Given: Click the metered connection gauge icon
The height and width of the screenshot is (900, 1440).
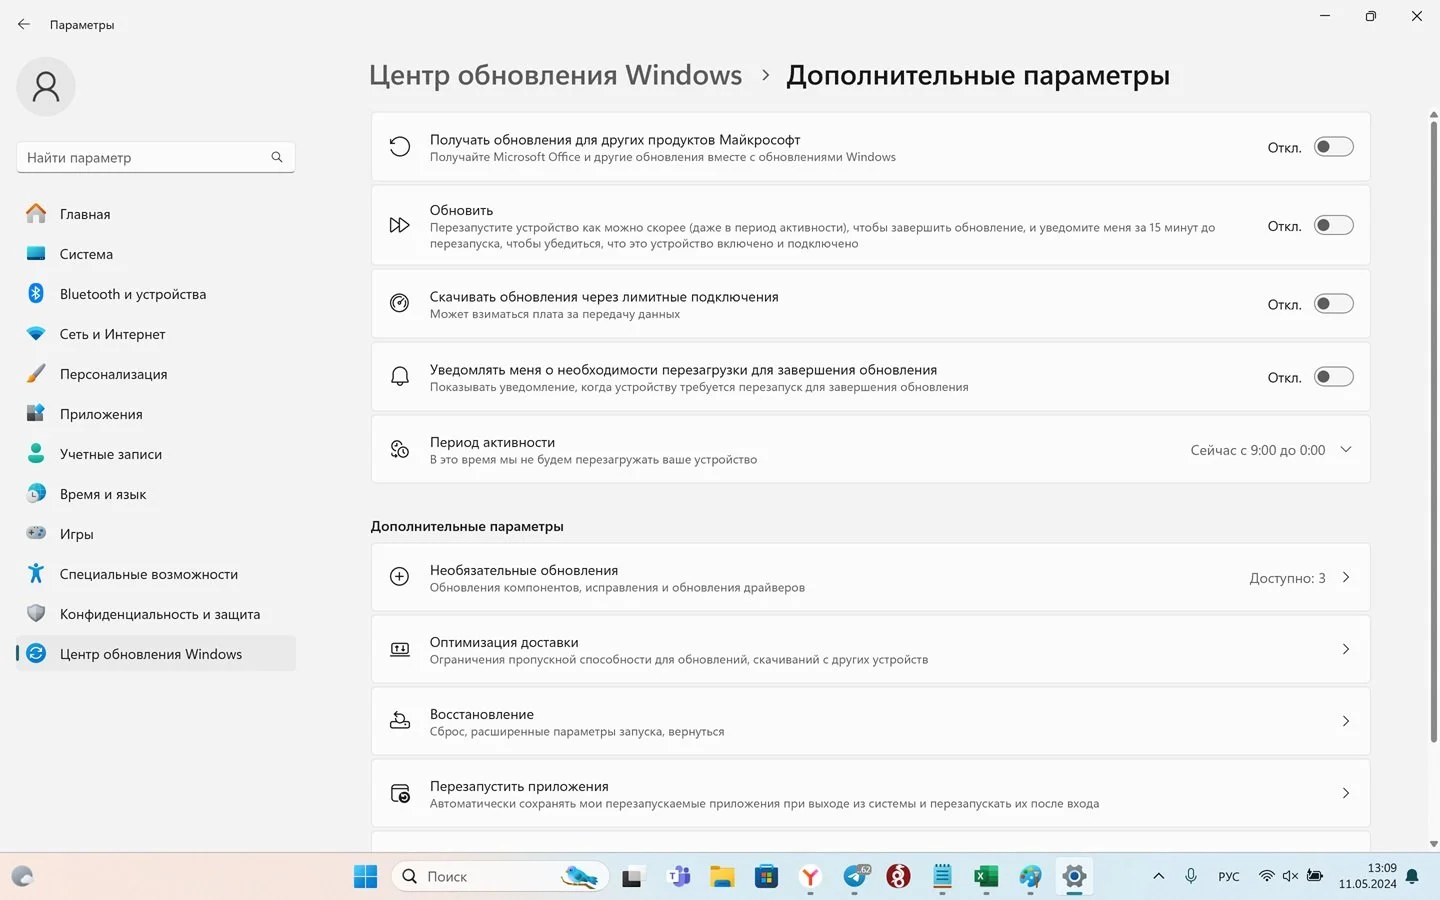Looking at the screenshot, I should tap(399, 304).
